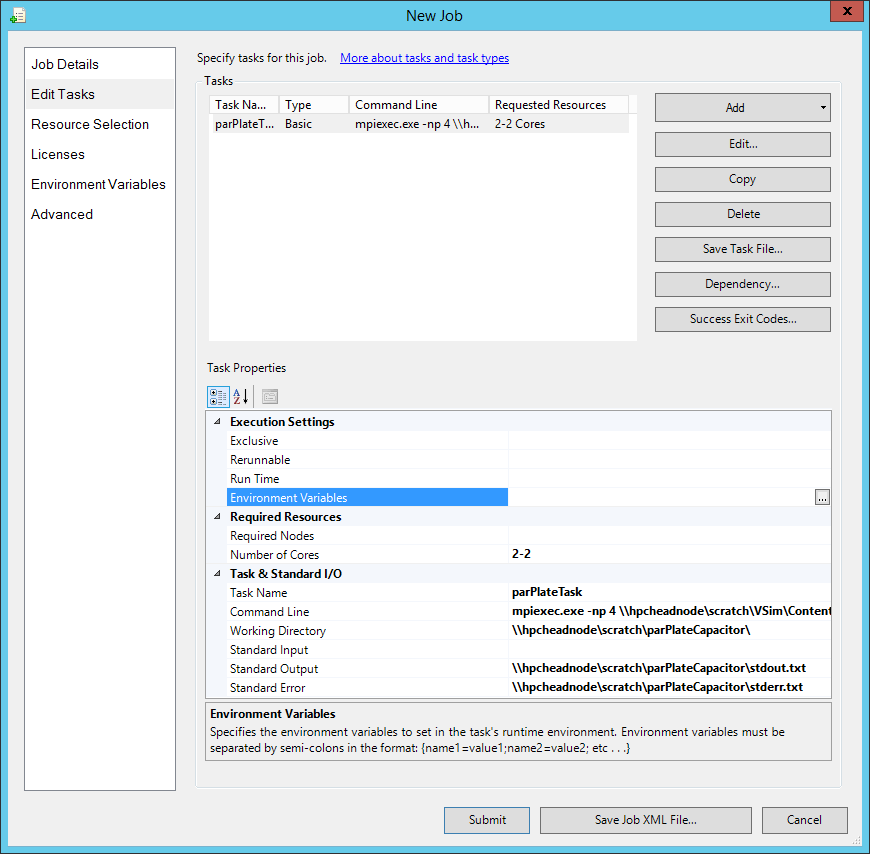The image size is (870, 854).
Task: Collapse the Execution Settings category
Action: (218, 422)
